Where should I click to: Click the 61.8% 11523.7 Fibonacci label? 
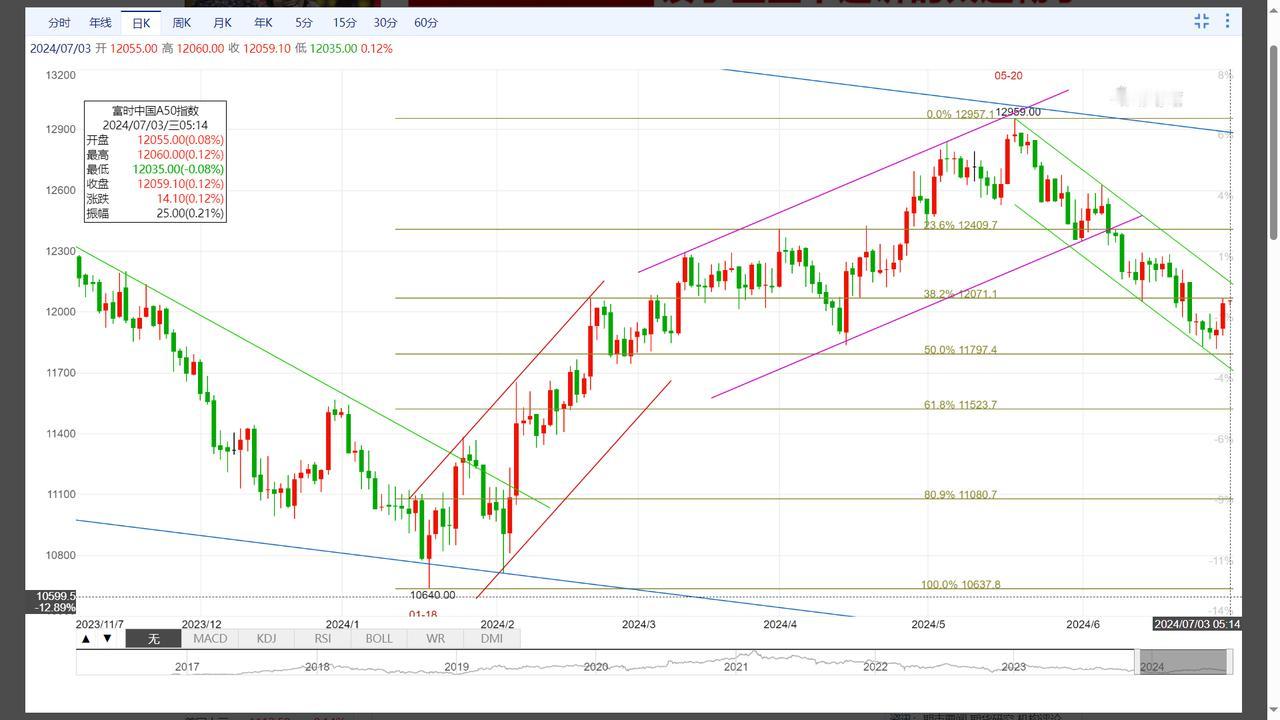click(960, 405)
